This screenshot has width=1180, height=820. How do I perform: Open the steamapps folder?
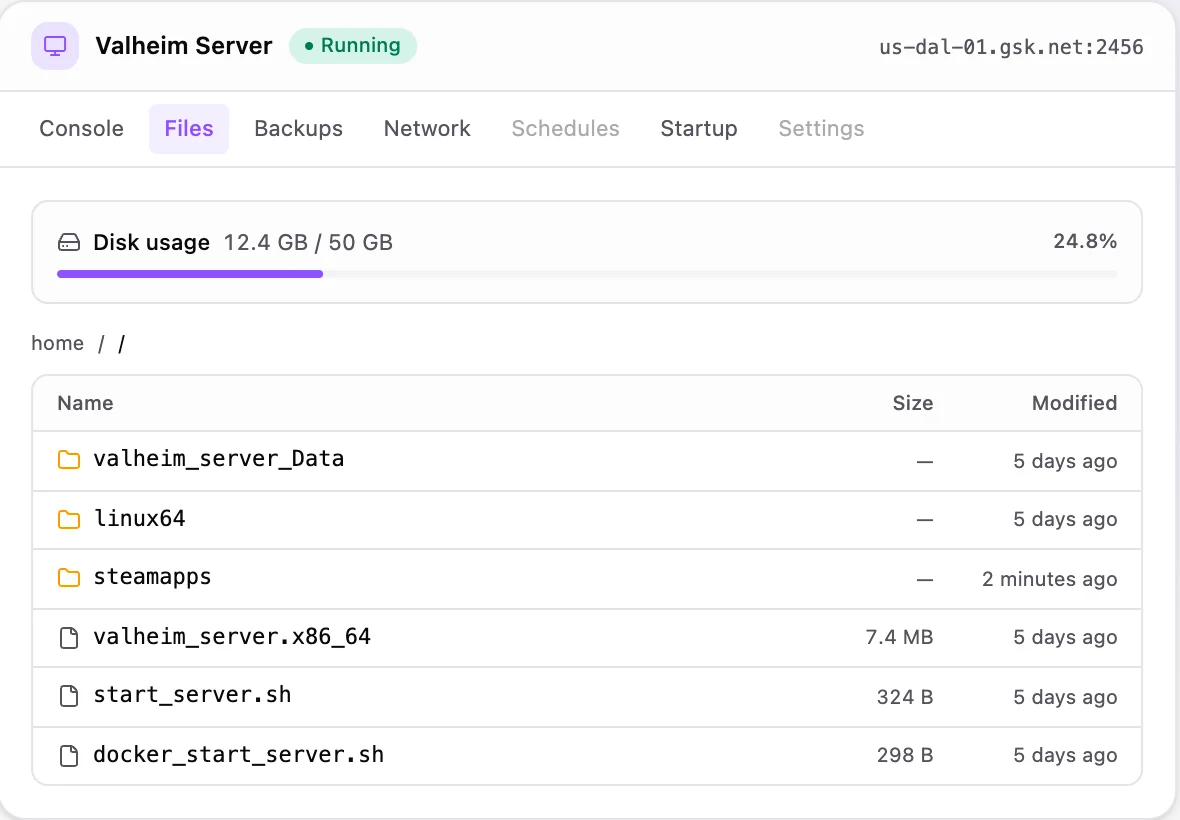(153, 578)
